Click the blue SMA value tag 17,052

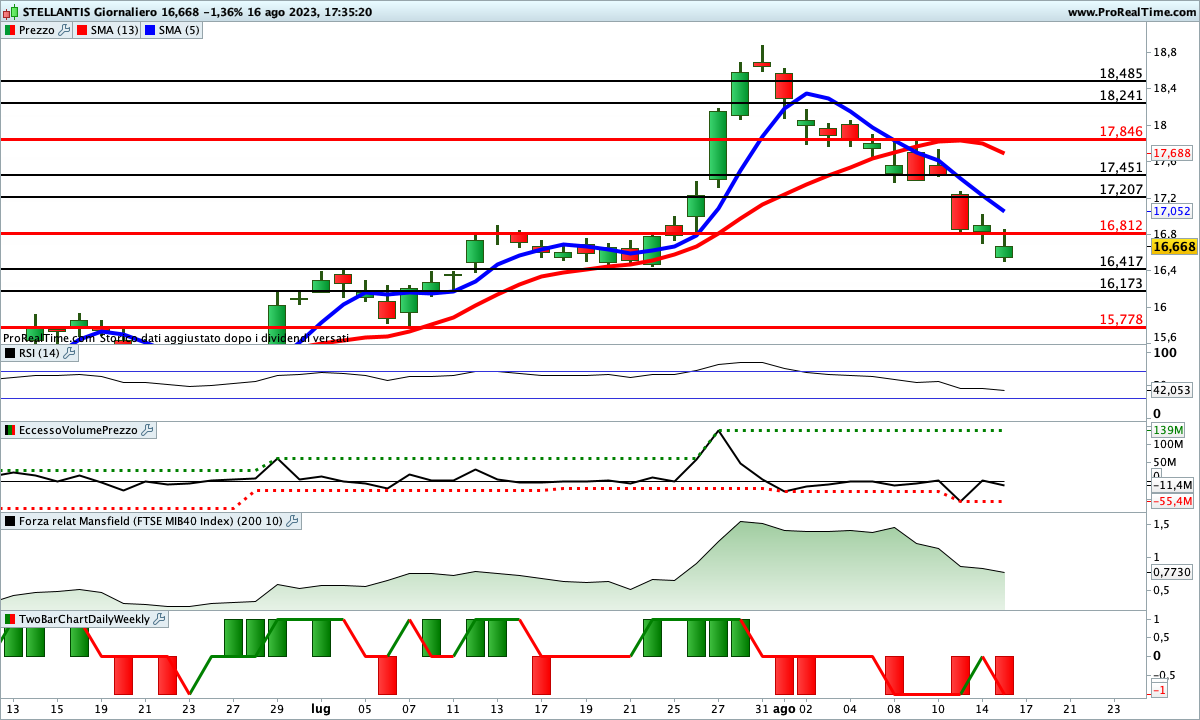click(1170, 212)
